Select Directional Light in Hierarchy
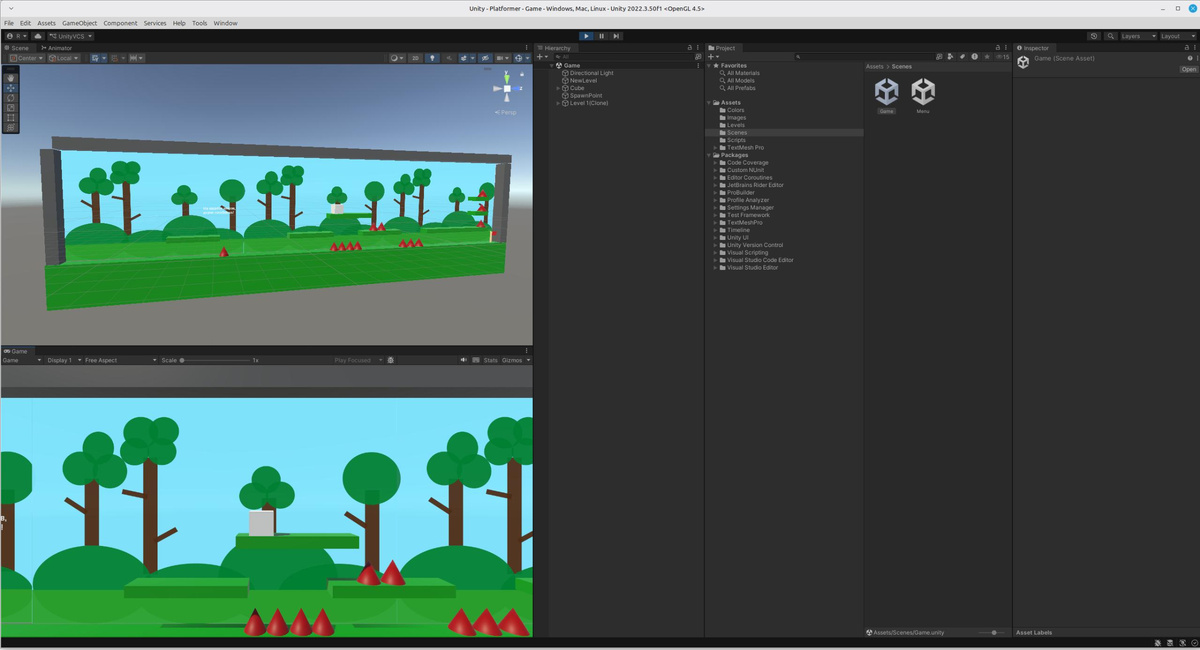 coord(591,73)
